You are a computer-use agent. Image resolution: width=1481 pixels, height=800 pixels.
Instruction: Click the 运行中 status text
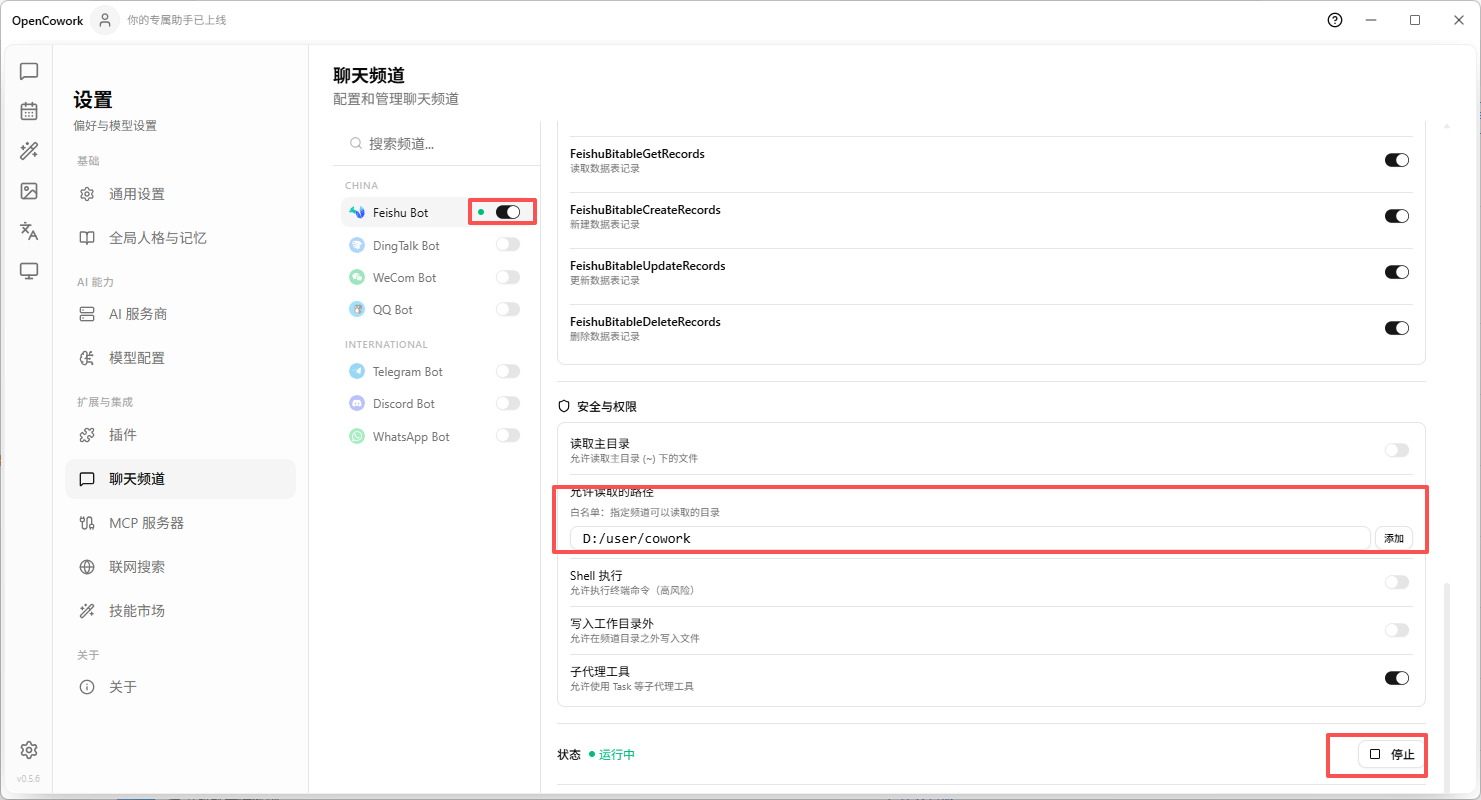pos(617,754)
